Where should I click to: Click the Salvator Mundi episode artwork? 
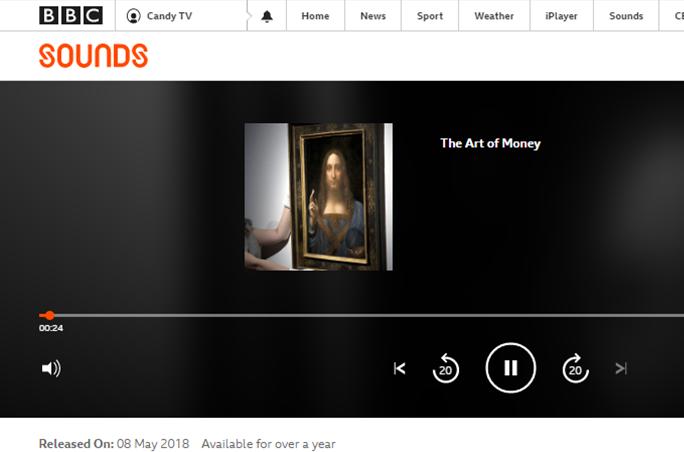318,197
